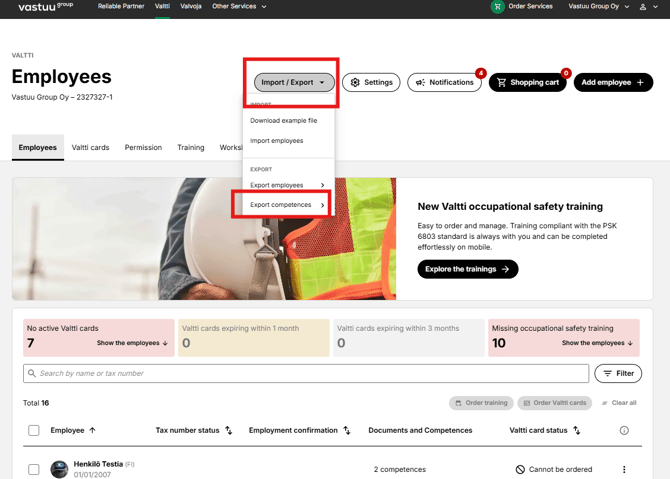Viewport: 670px width, 479px height.
Task: Select Valtti in the top navigation
Action: click(x=162, y=6)
